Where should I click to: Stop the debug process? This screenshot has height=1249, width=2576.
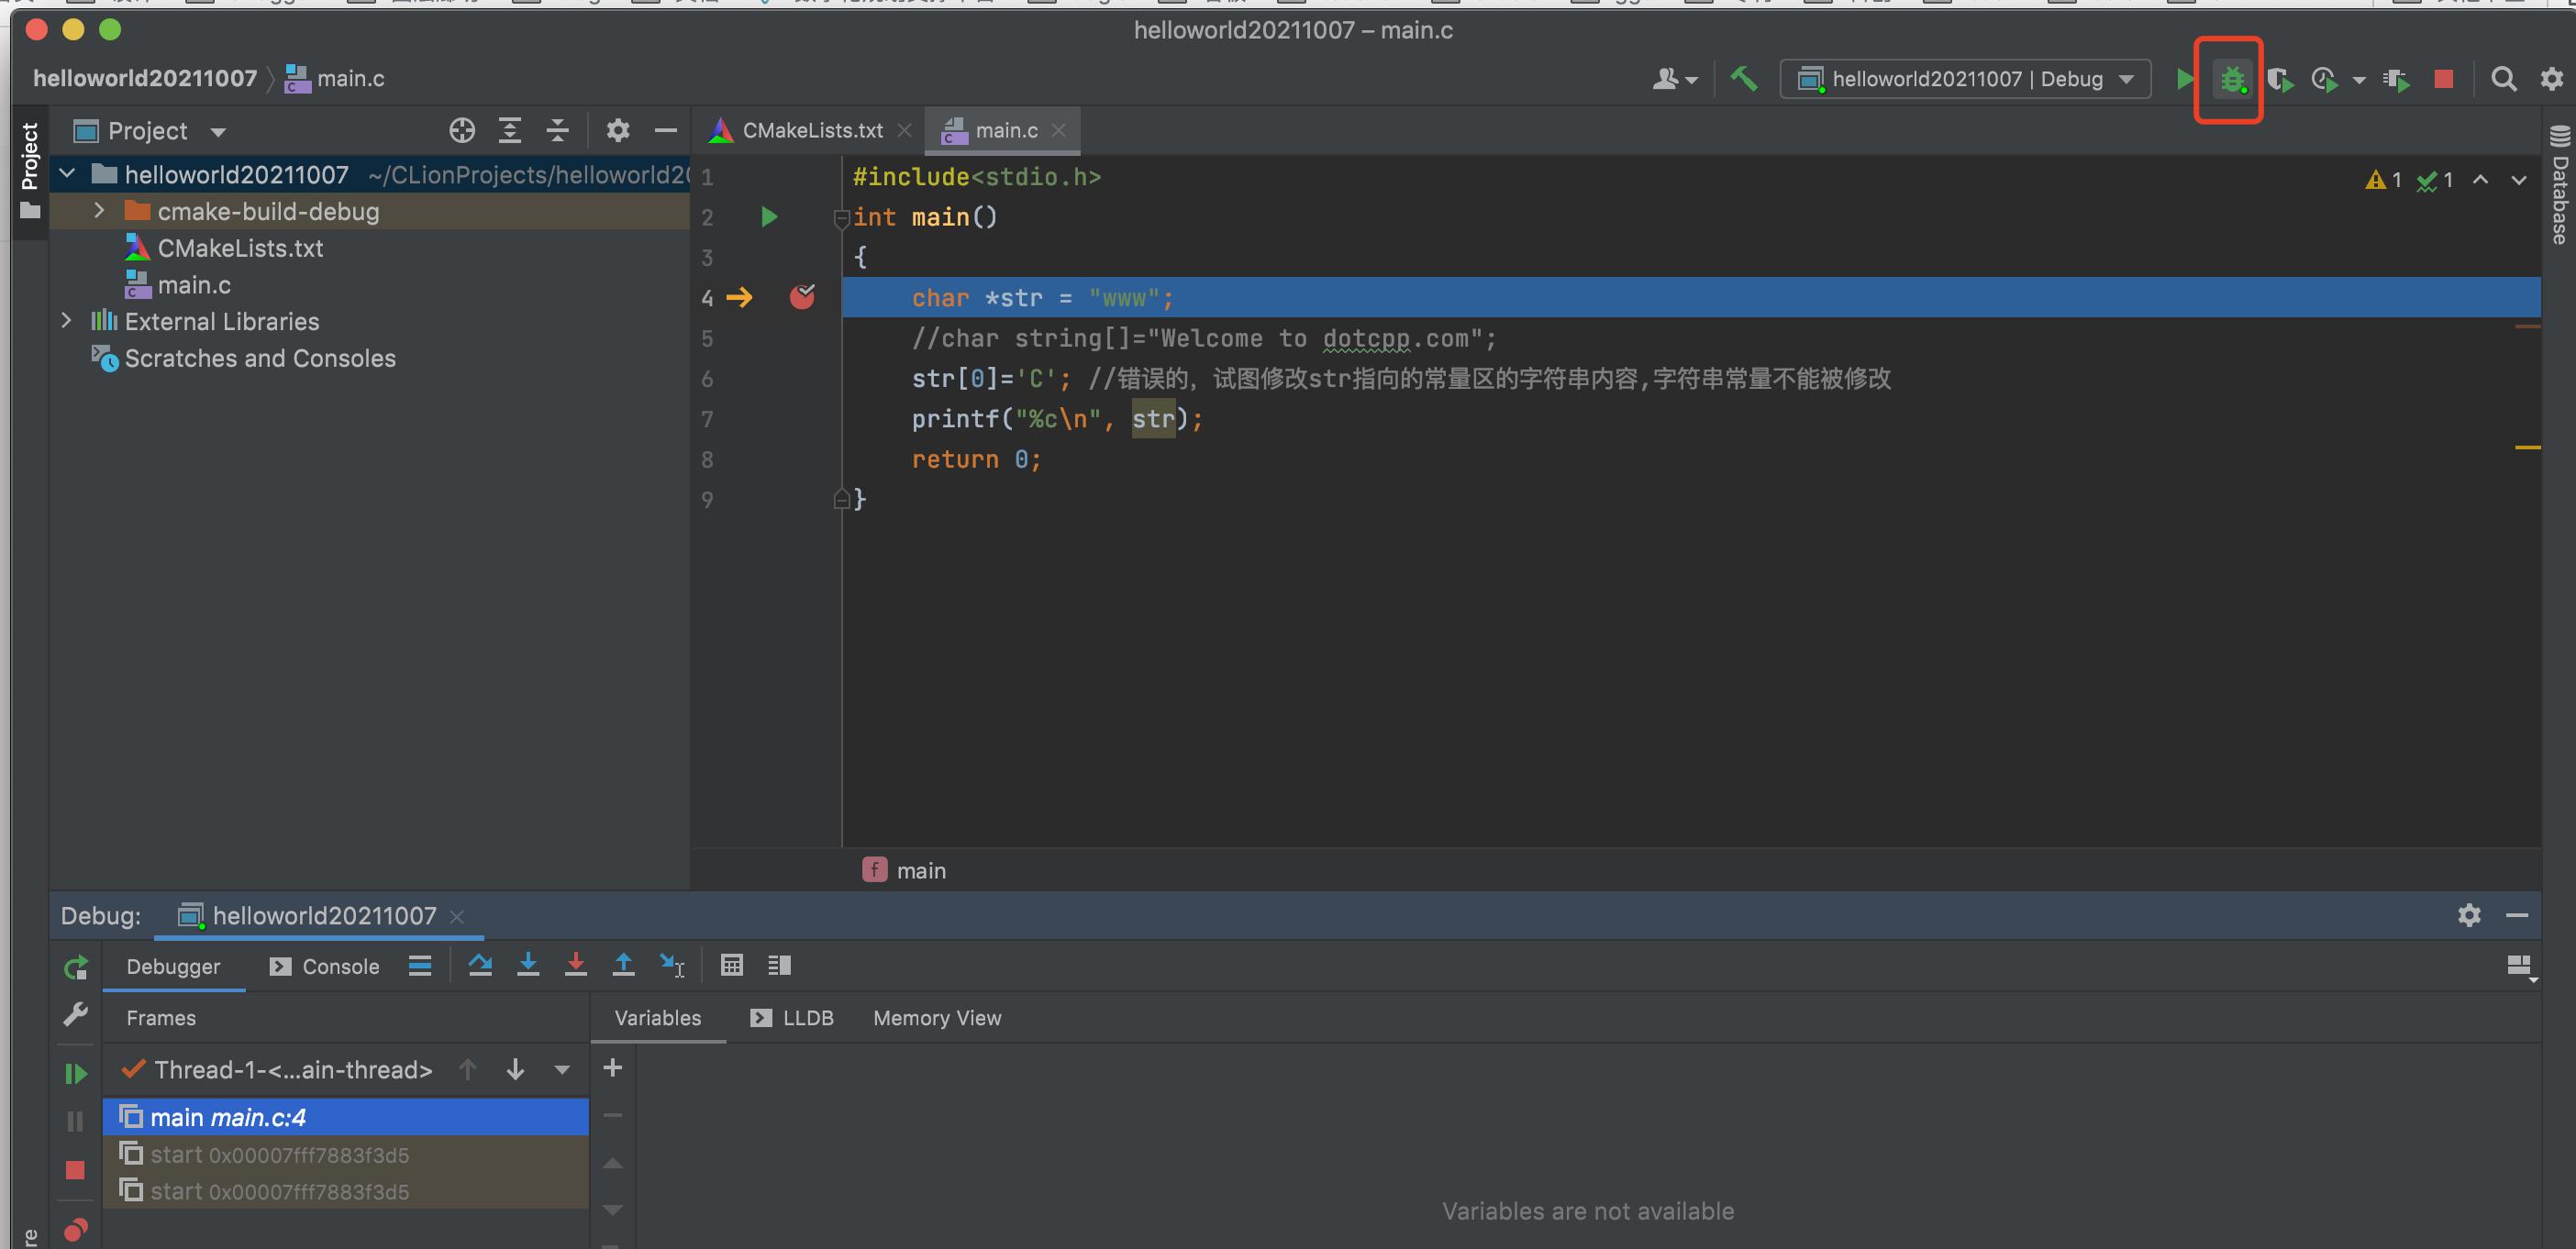pyautogui.click(x=2443, y=78)
